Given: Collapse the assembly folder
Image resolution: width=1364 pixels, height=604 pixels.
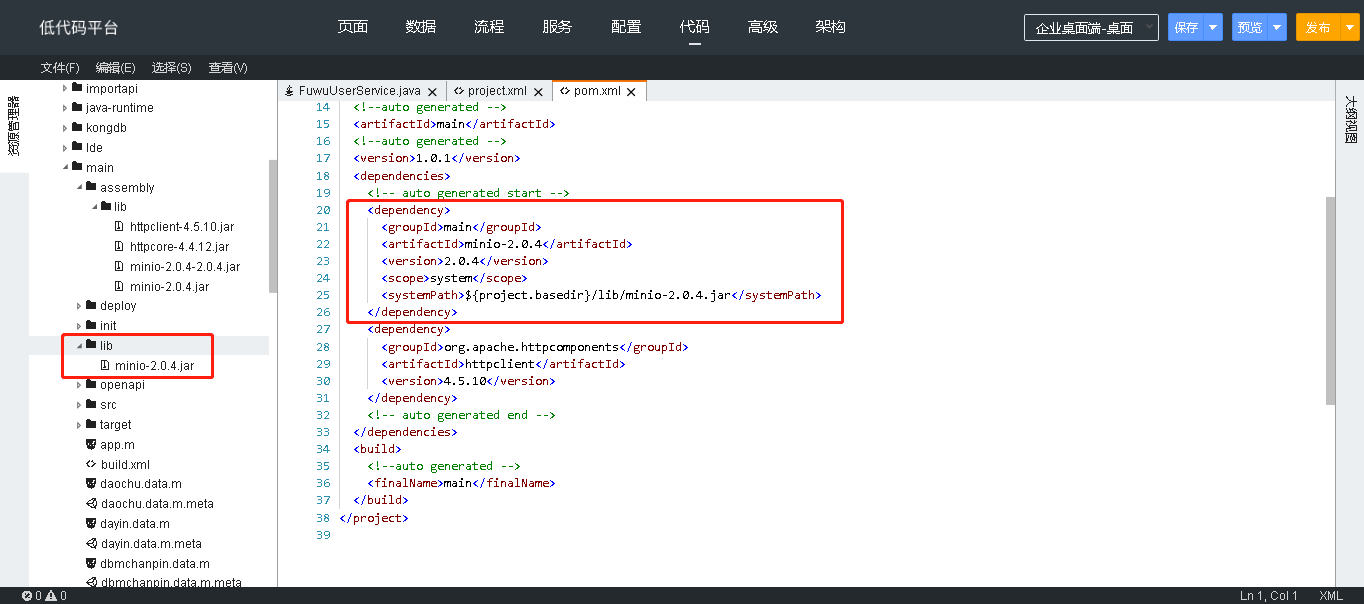Looking at the screenshot, I should tap(80, 188).
